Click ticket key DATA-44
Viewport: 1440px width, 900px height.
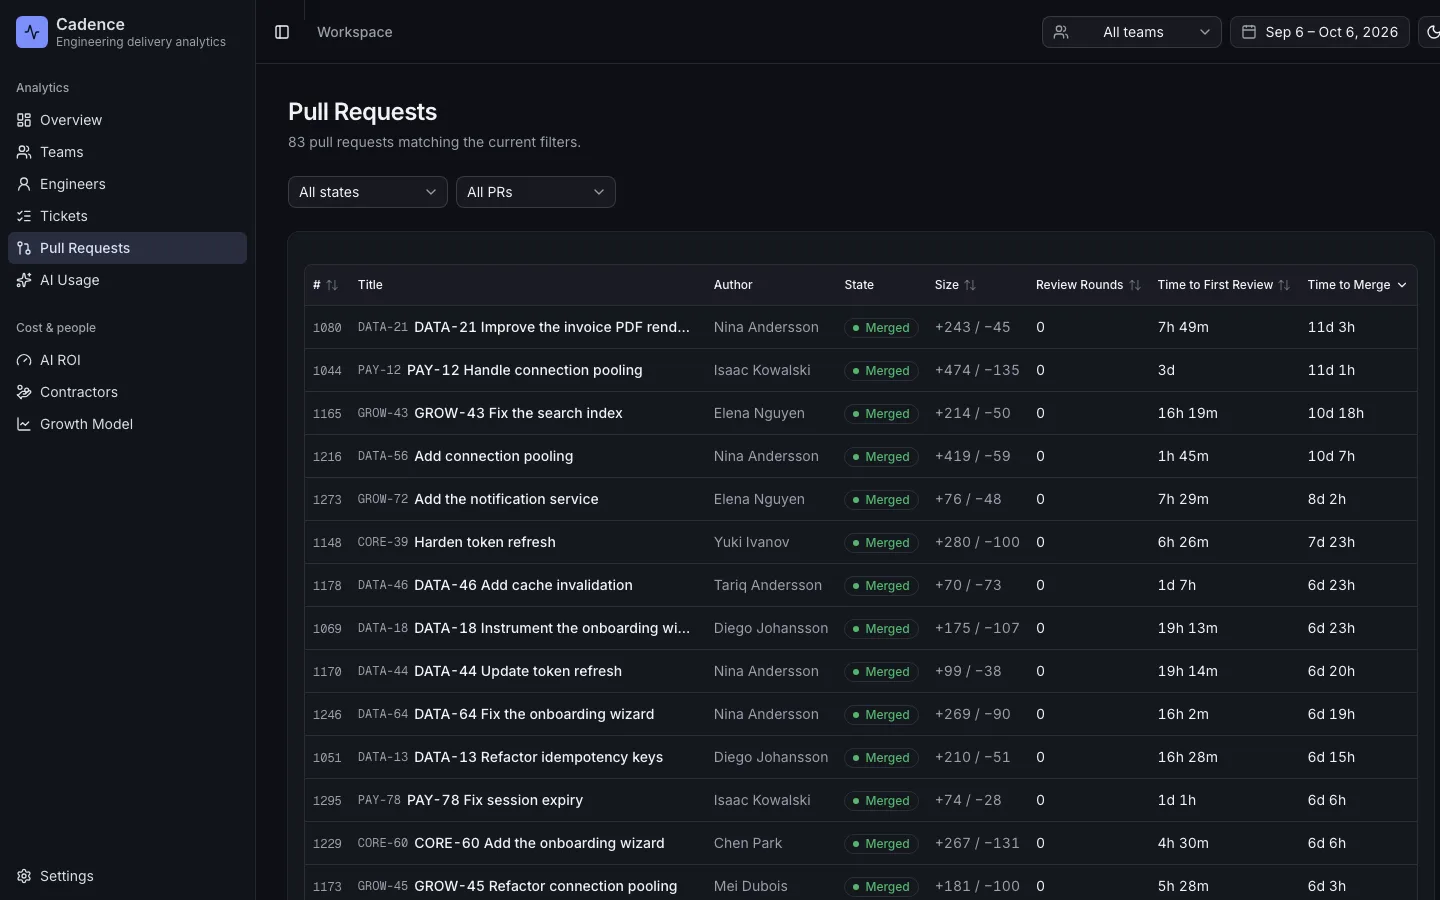(x=383, y=671)
